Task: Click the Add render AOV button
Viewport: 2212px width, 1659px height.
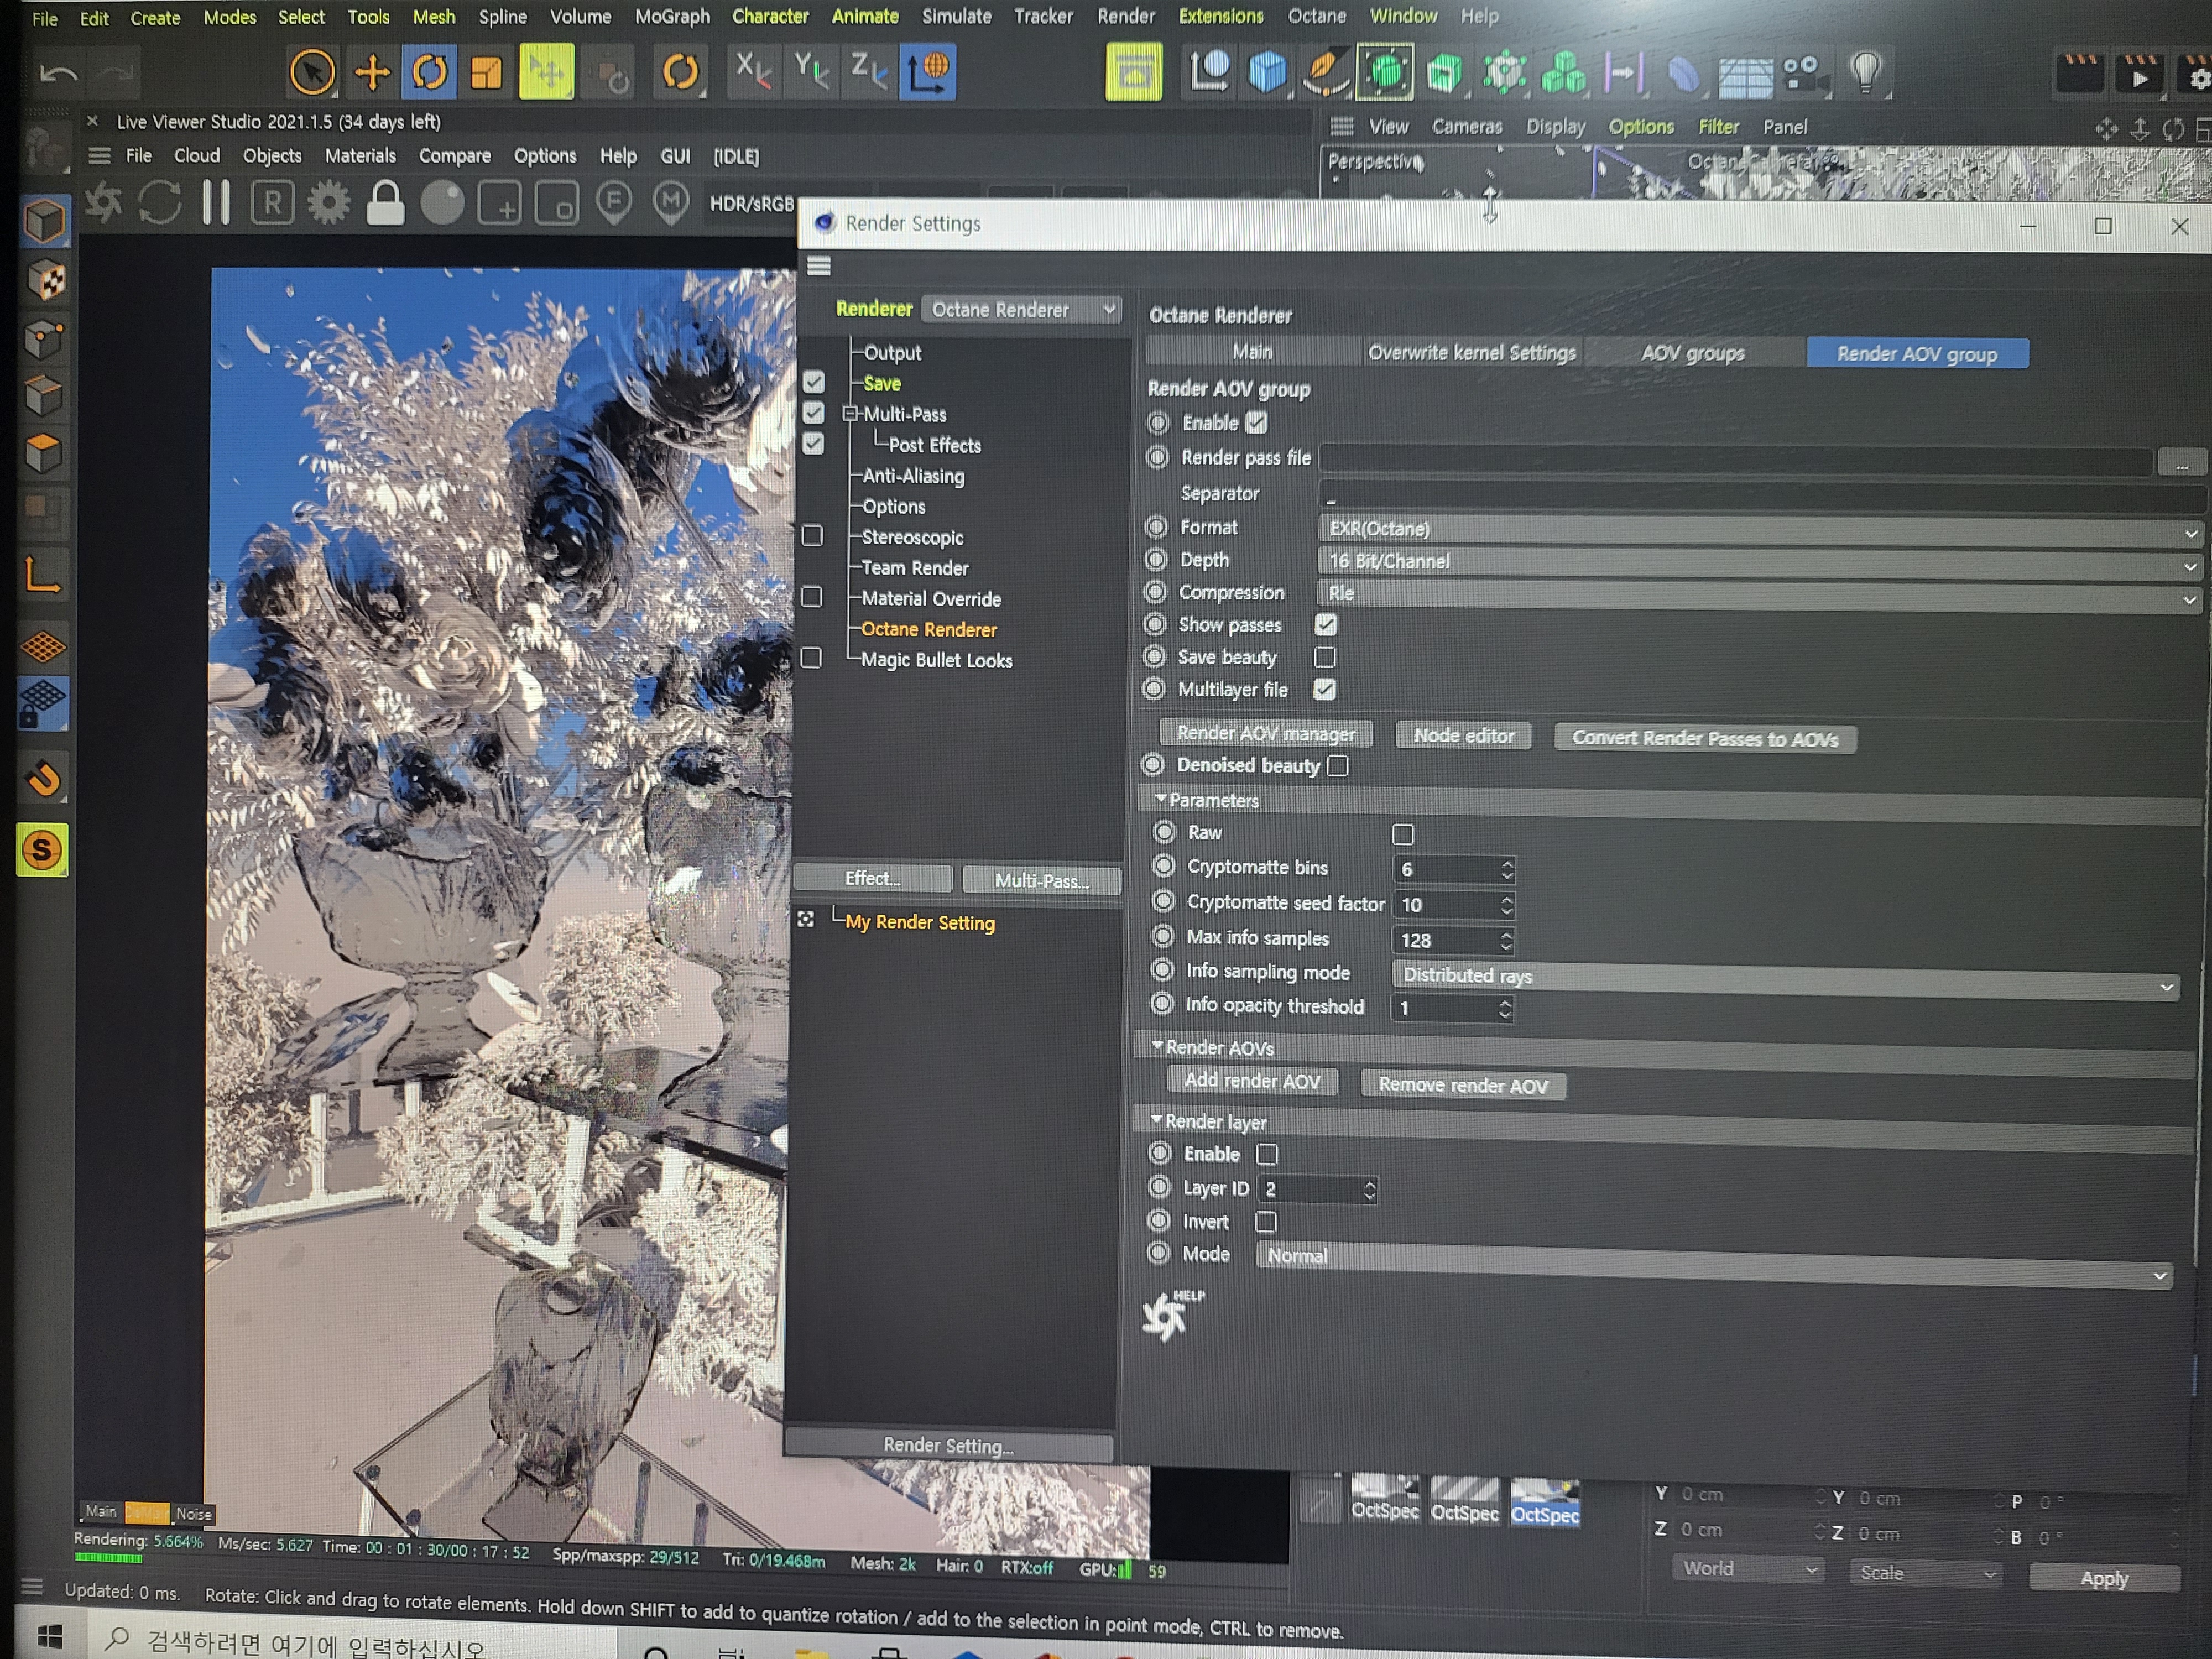Action: coord(1252,1081)
